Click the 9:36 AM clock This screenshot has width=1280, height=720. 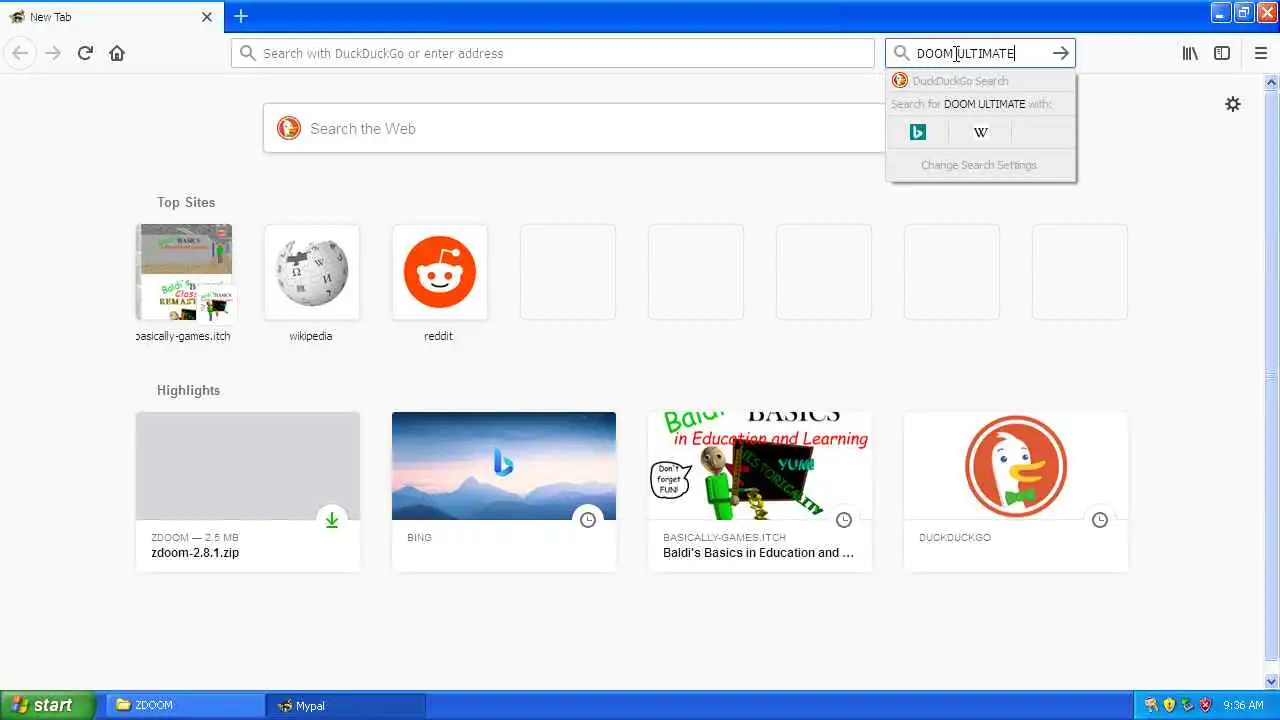pyautogui.click(x=1244, y=705)
